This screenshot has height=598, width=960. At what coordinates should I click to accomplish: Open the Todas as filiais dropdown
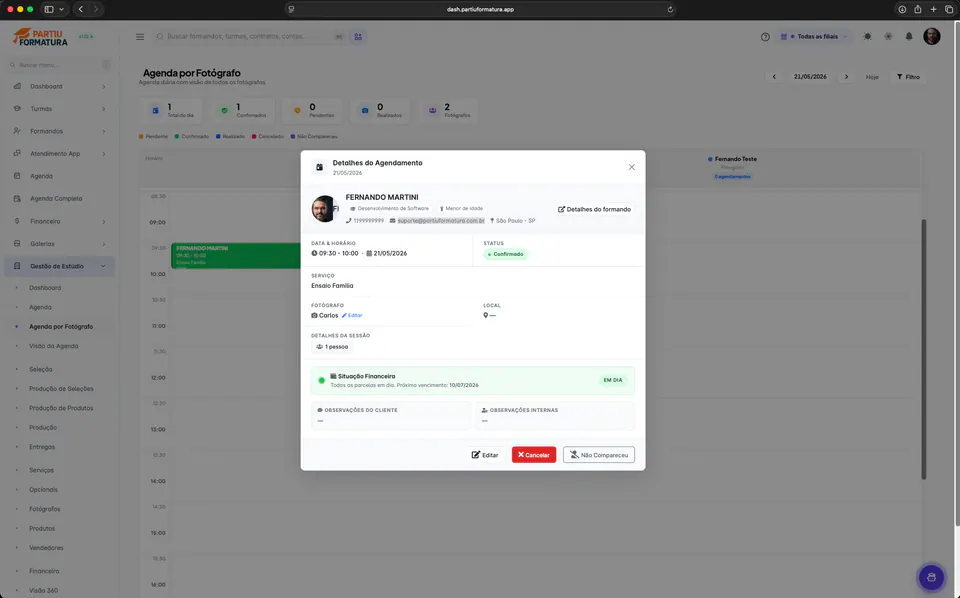click(x=814, y=37)
